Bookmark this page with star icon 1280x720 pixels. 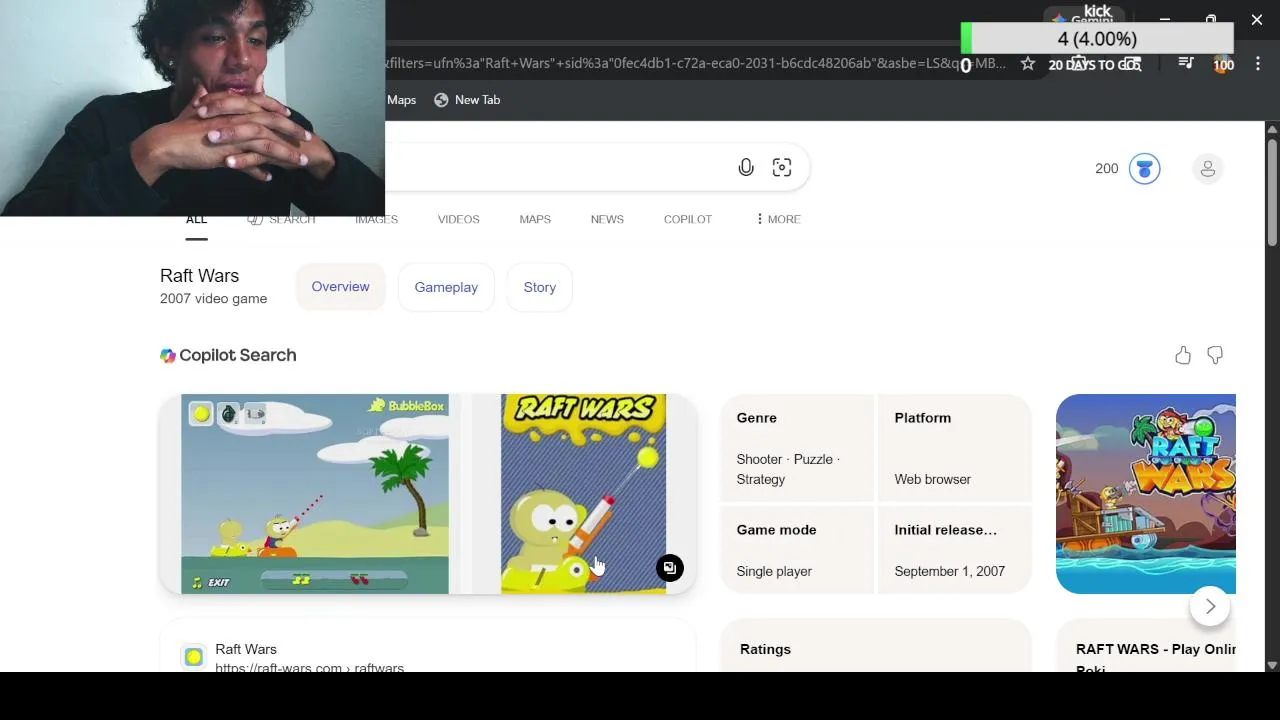point(1028,64)
